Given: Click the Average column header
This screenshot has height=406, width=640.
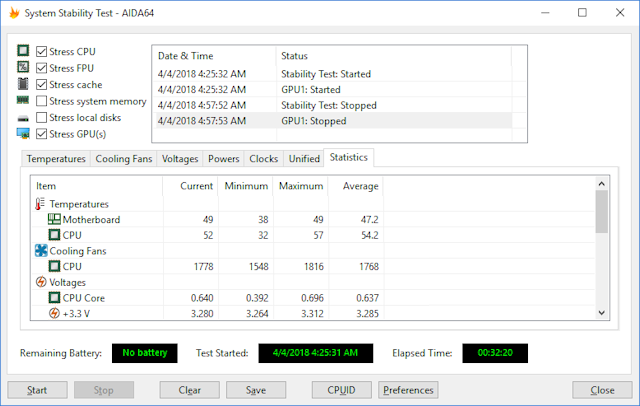Looking at the screenshot, I should point(356,186).
